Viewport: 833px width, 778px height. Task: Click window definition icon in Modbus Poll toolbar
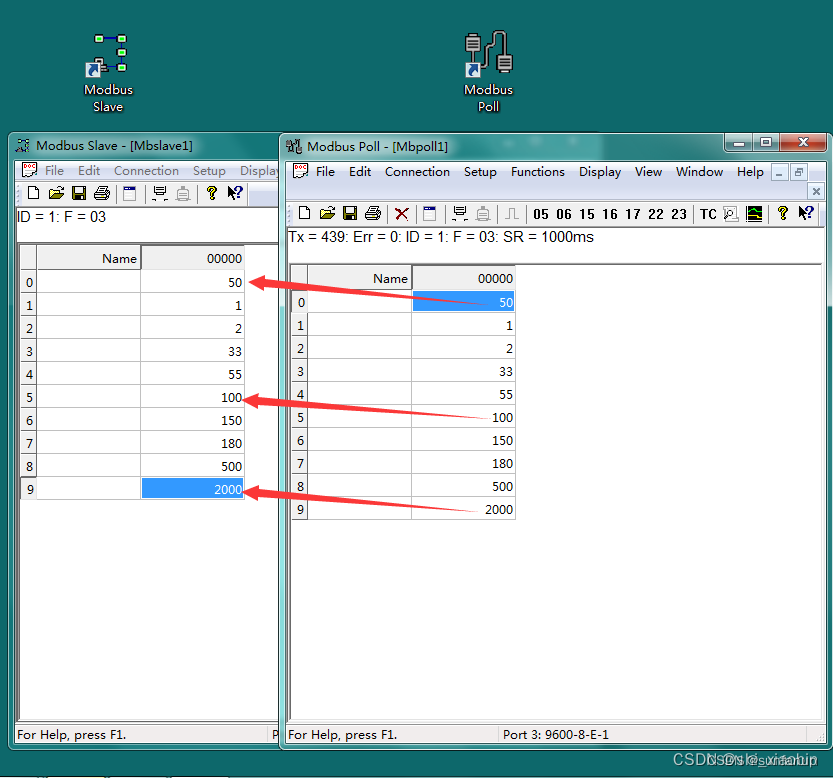pyautogui.click(x=429, y=213)
